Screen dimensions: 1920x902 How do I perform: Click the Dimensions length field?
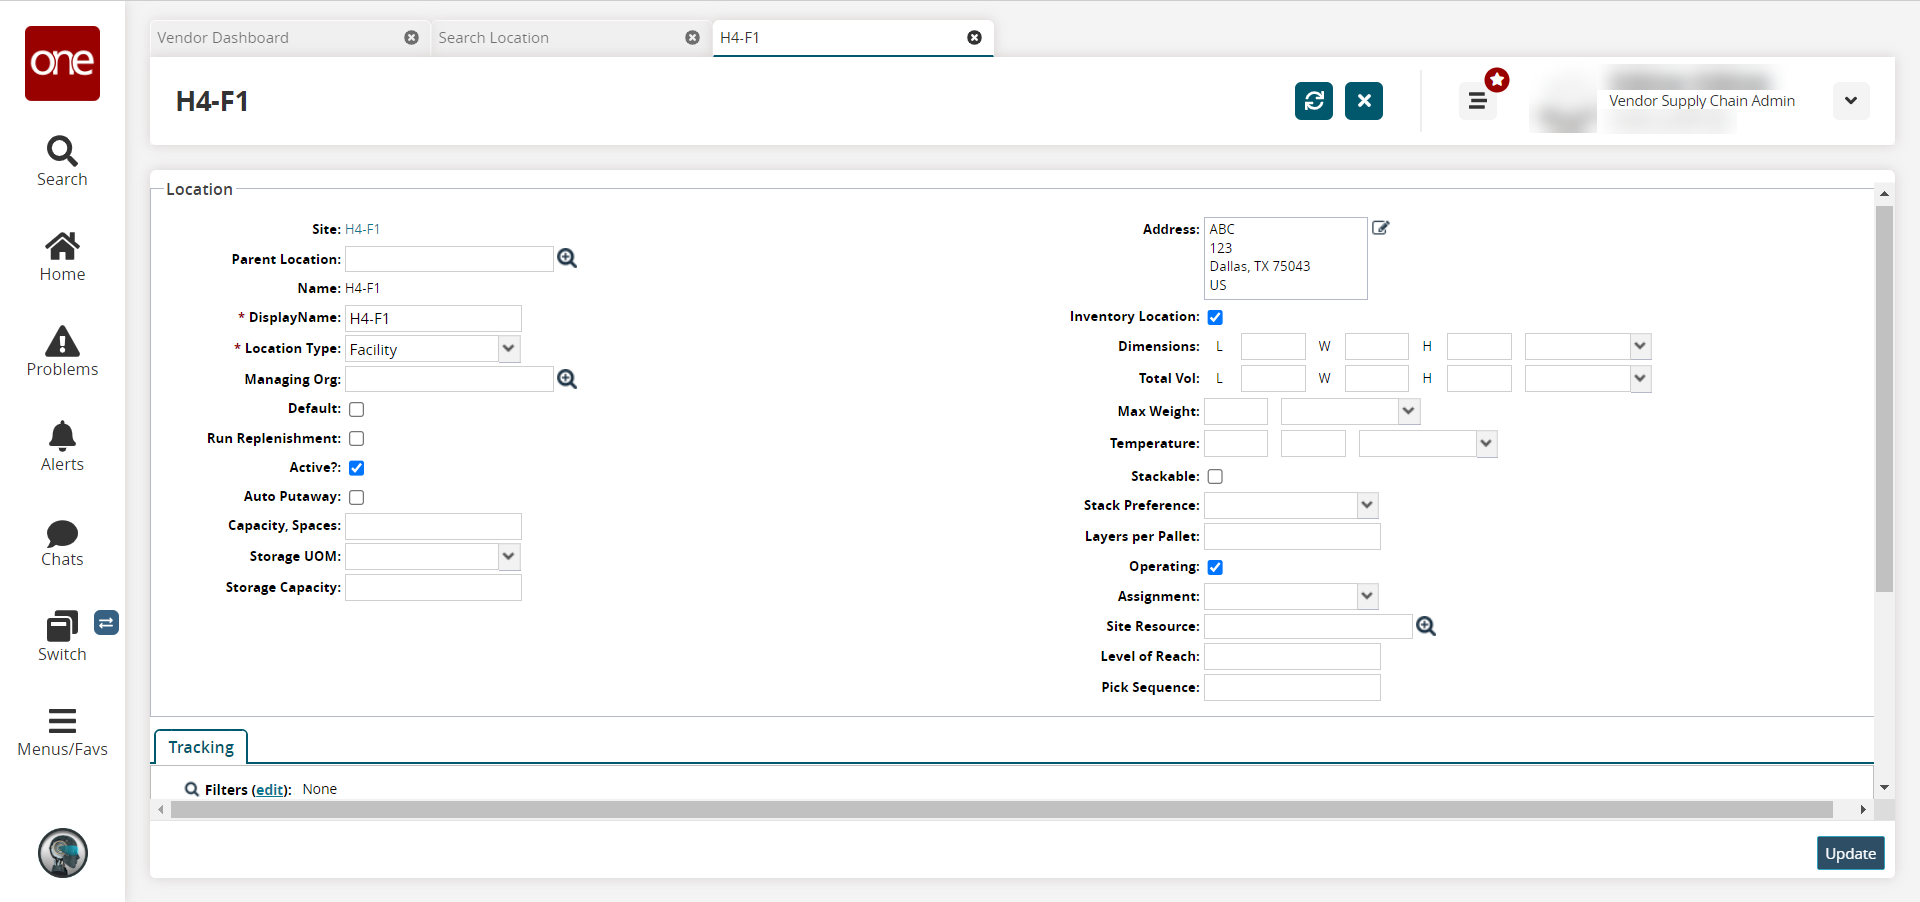(1273, 347)
